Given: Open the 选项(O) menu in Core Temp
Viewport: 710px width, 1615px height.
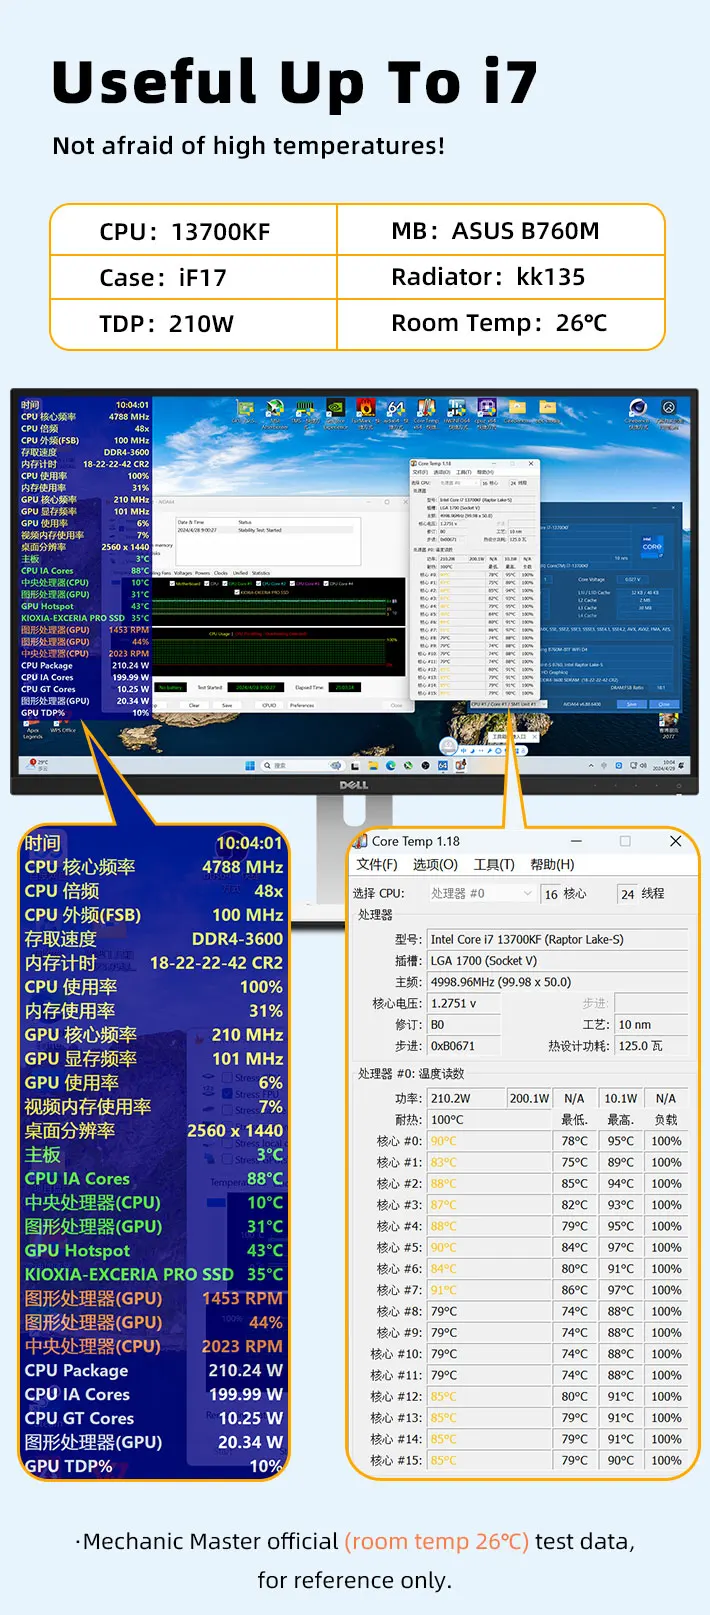Looking at the screenshot, I should click(x=435, y=864).
